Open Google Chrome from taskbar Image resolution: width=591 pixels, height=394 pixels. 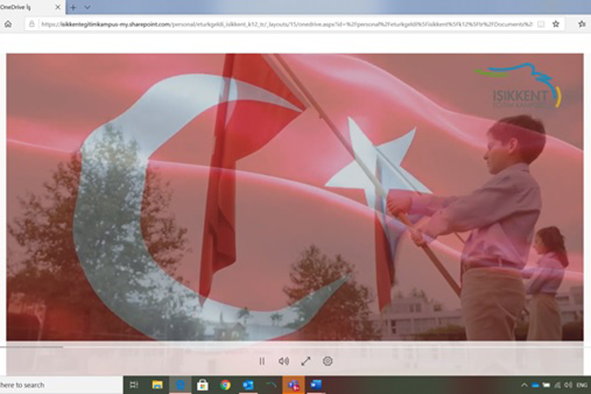[x=225, y=385]
